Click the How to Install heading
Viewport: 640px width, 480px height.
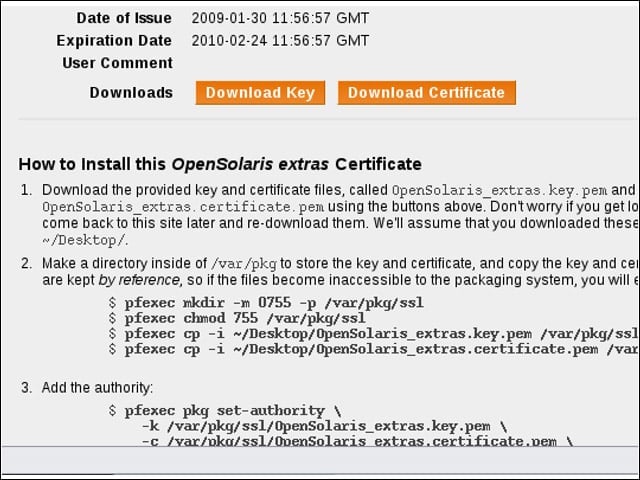click(220, 164)
